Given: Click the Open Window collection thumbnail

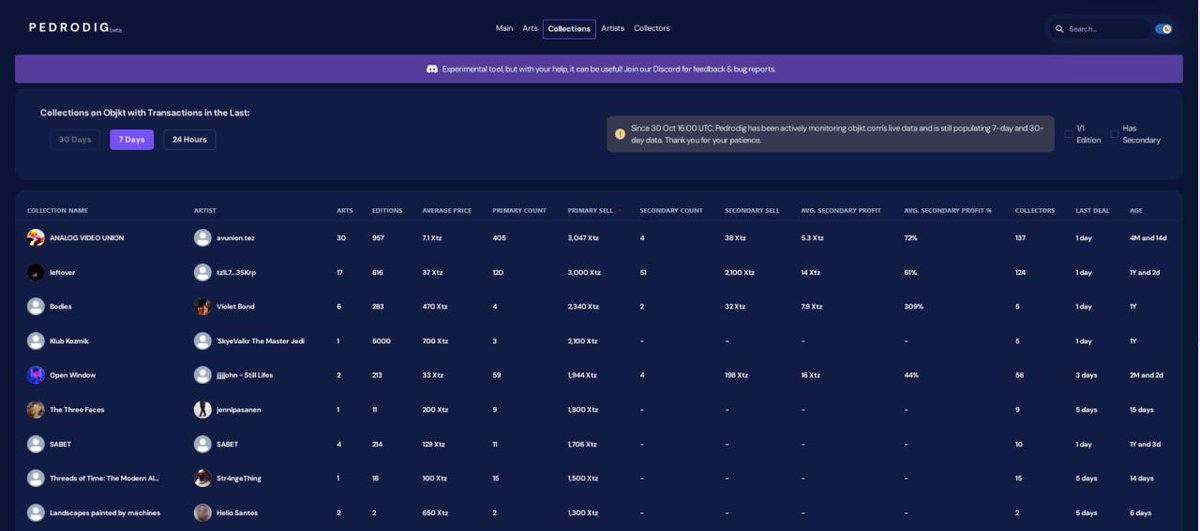Looking at the screenshot, I should 36,375.
